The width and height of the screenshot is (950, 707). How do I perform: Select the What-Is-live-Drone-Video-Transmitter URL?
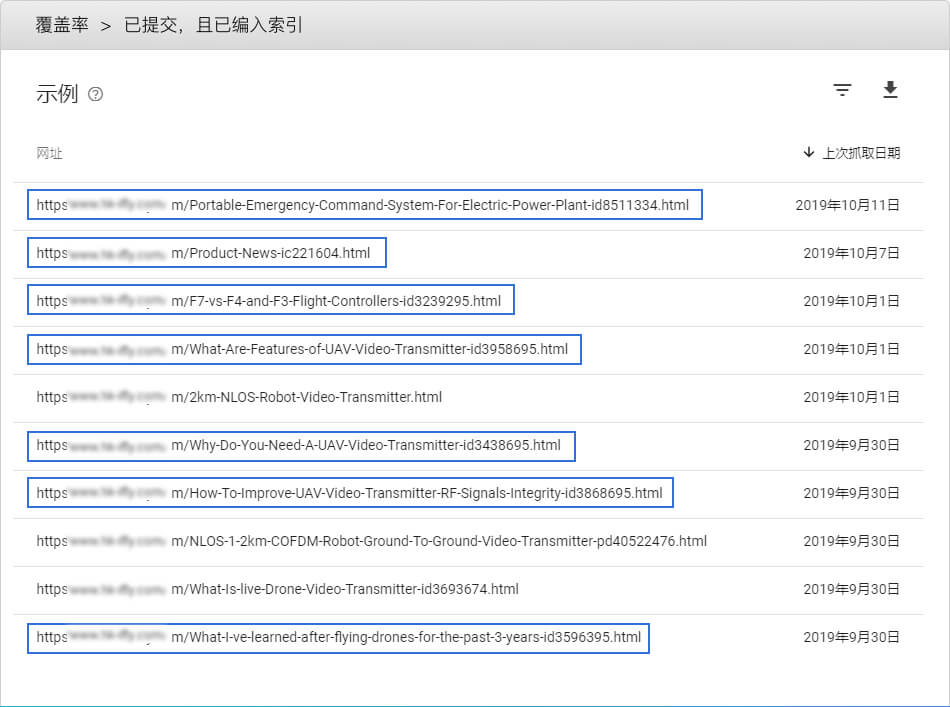(x=278, y=589)
